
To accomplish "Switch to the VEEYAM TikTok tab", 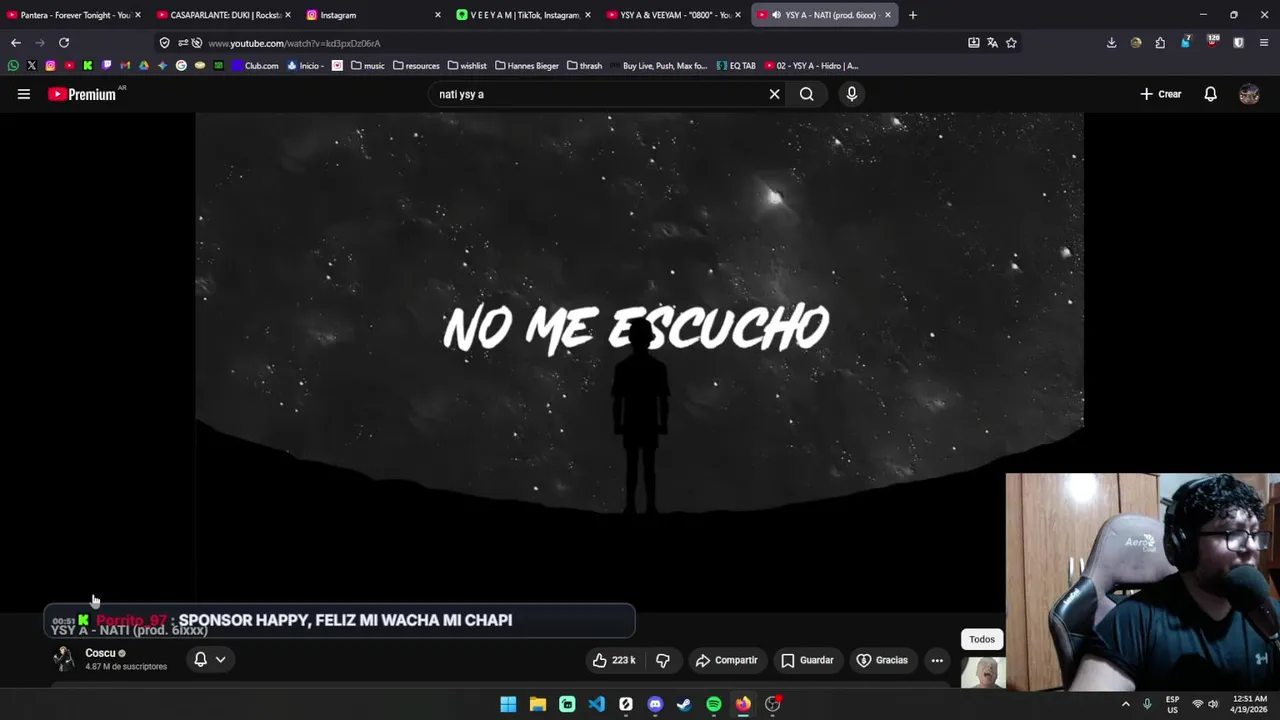I will [x=523, y=15].
